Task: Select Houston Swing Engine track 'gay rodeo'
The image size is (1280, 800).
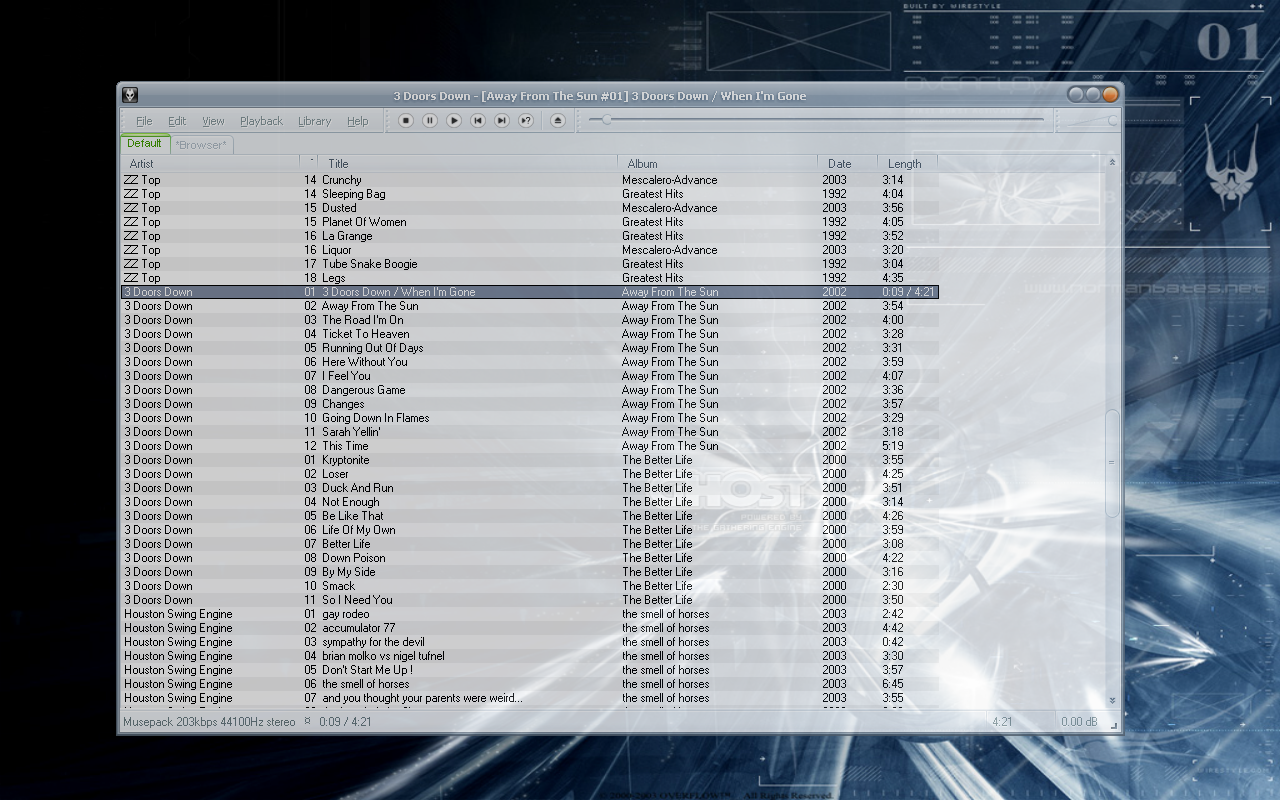Action: pyautogui.click(x=529, y=614)
